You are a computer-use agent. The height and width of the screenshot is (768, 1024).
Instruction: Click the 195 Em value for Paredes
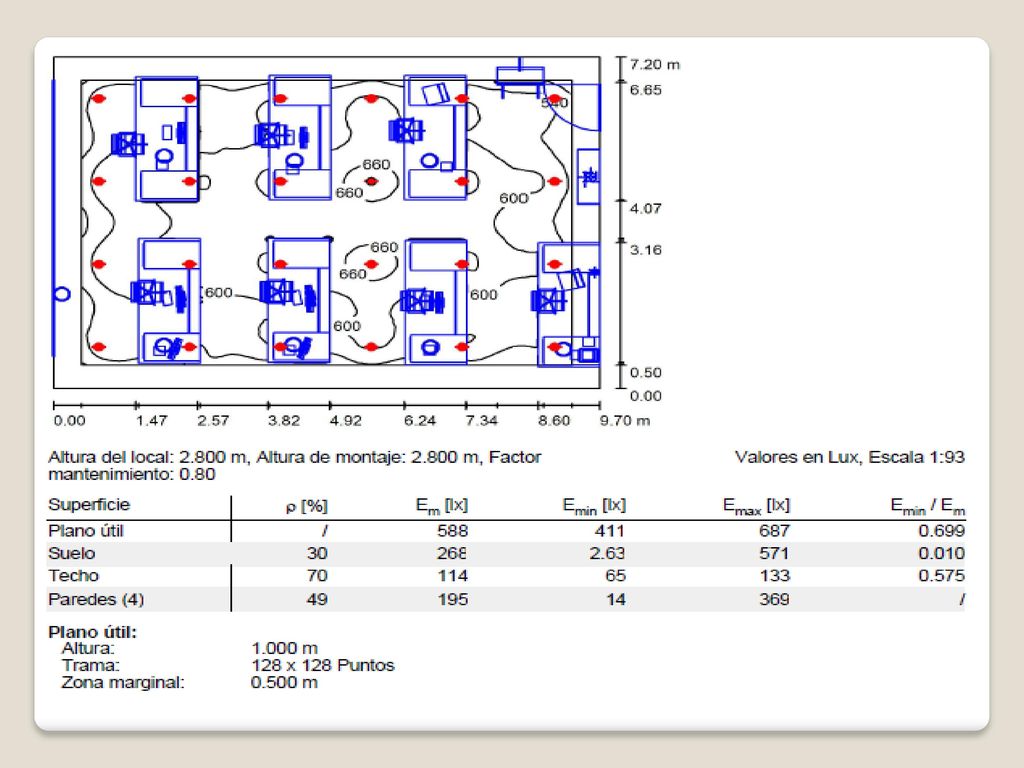(x=453, y=599)
